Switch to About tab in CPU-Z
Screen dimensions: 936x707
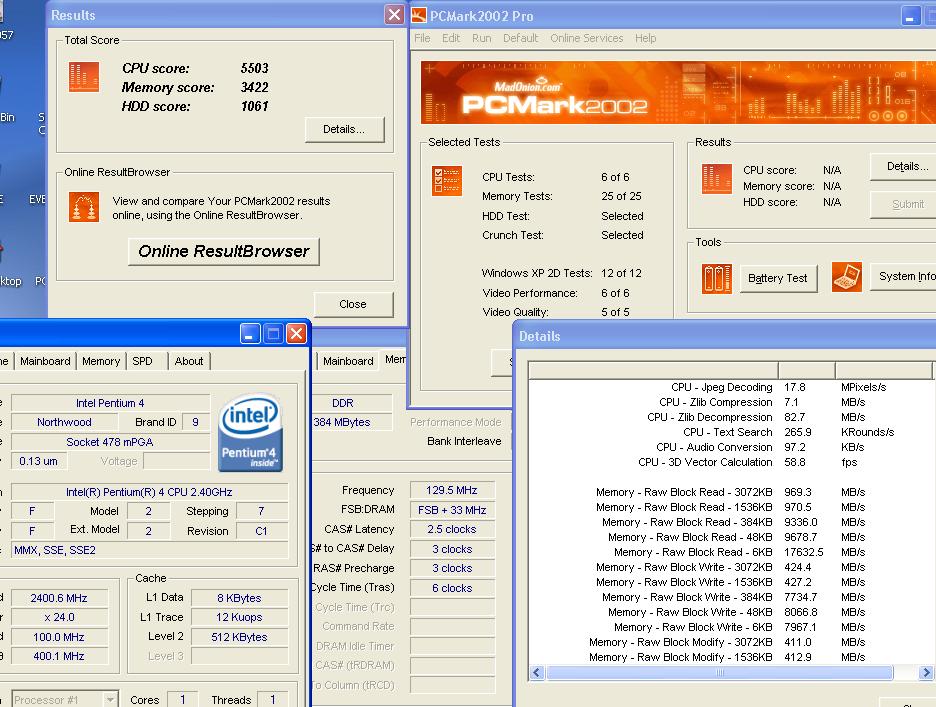pos(189,361)
